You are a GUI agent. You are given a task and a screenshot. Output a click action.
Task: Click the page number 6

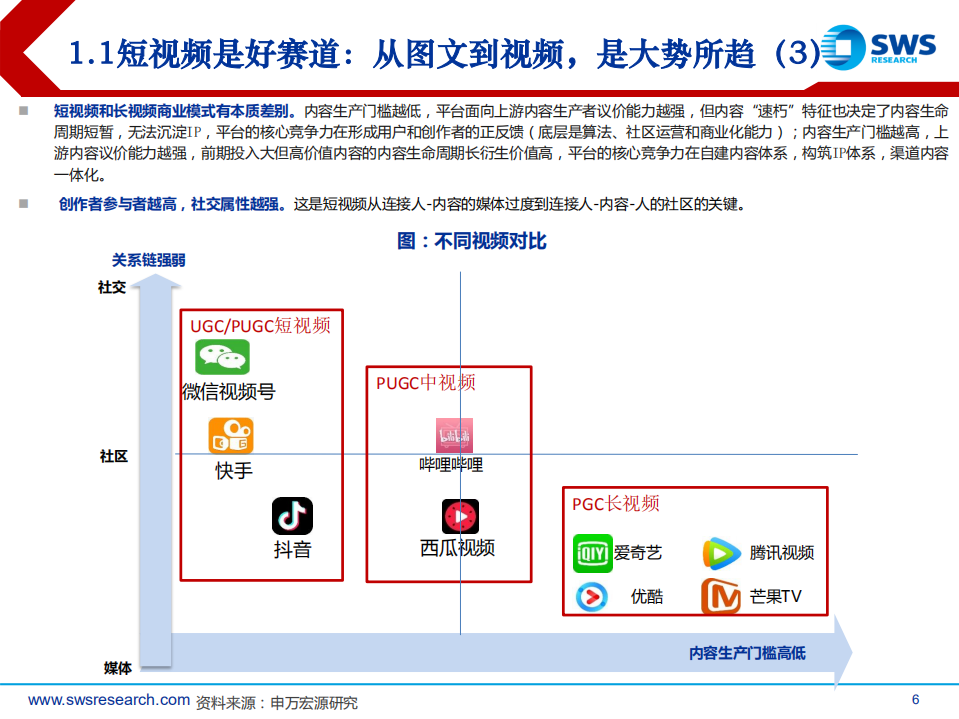916,701
